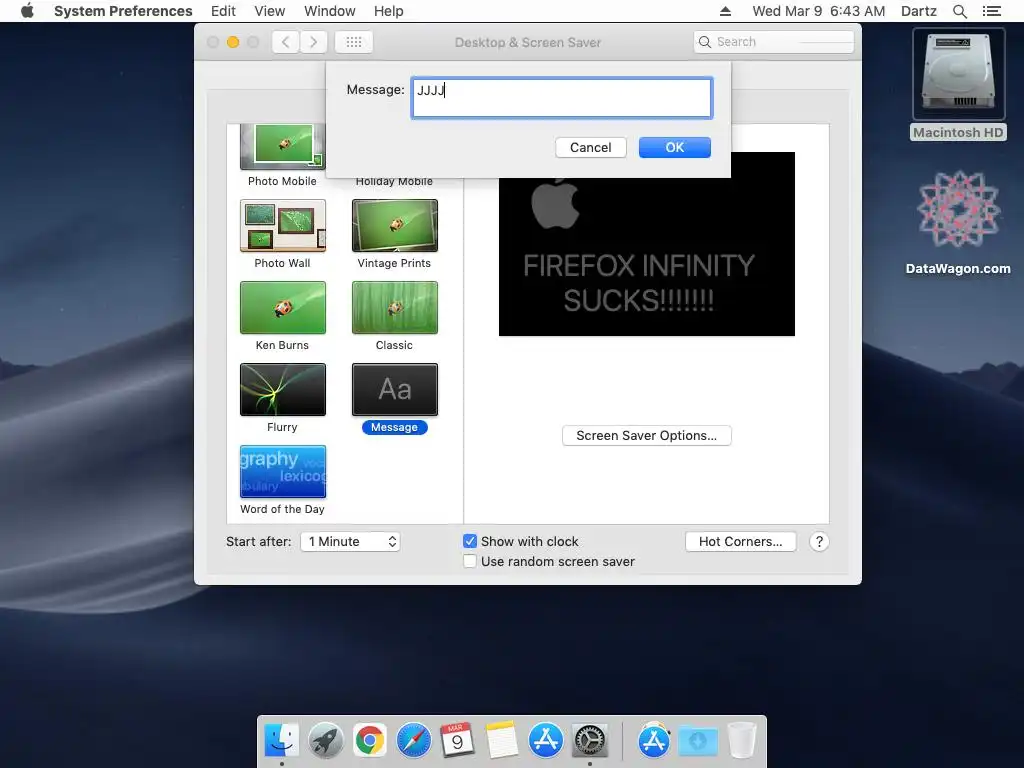Image resolution: width=1024 pixels, height=768 pixels.
Task: Click the preferences Search field
Action: (774, 42)
